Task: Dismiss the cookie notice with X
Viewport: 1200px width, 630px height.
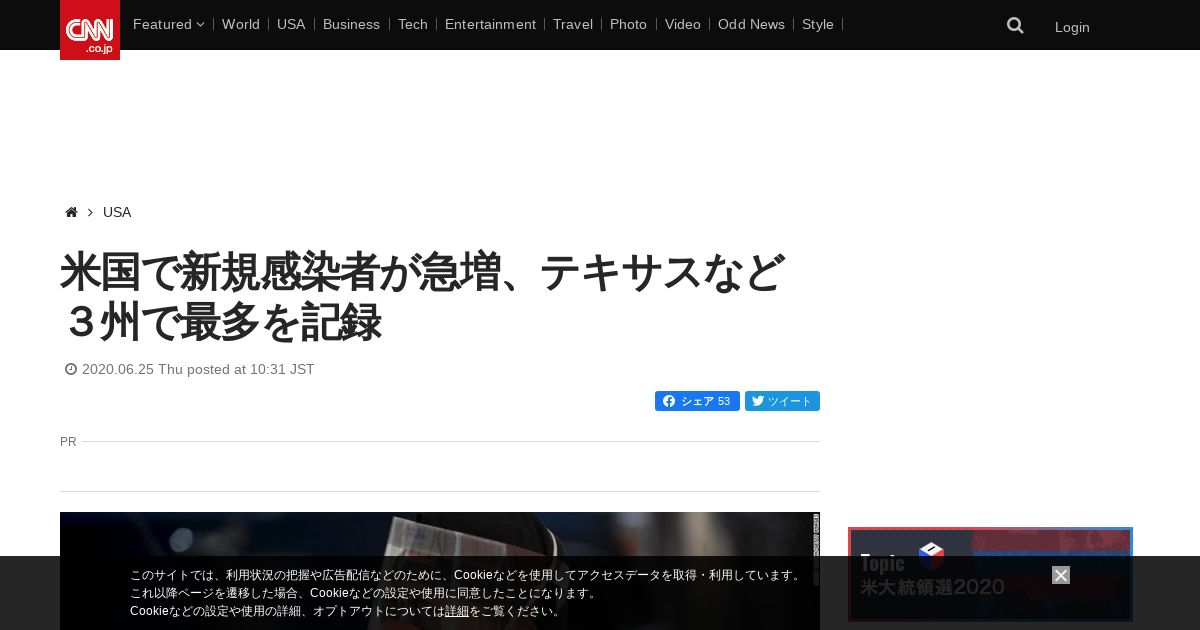Action: tap(1061, 575)
